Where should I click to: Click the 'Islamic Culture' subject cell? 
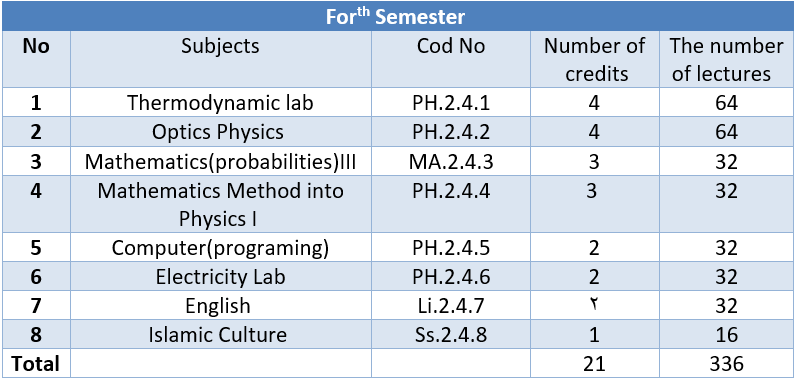coord(220,335)
